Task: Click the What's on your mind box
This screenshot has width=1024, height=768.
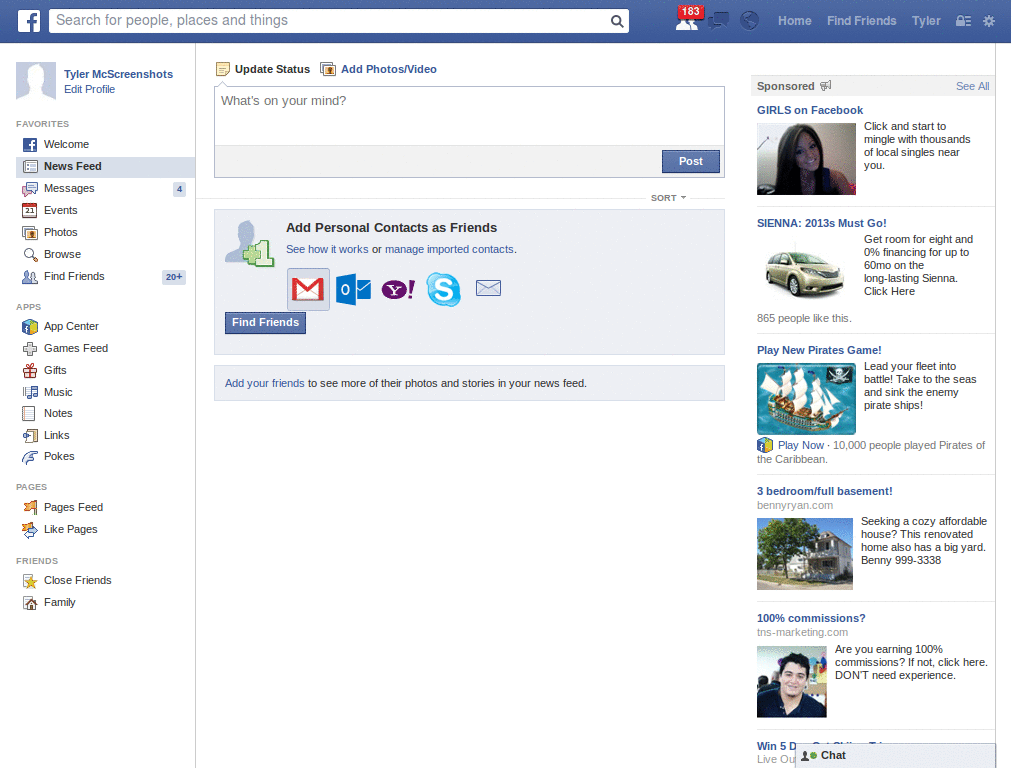Action: (469, 116)
